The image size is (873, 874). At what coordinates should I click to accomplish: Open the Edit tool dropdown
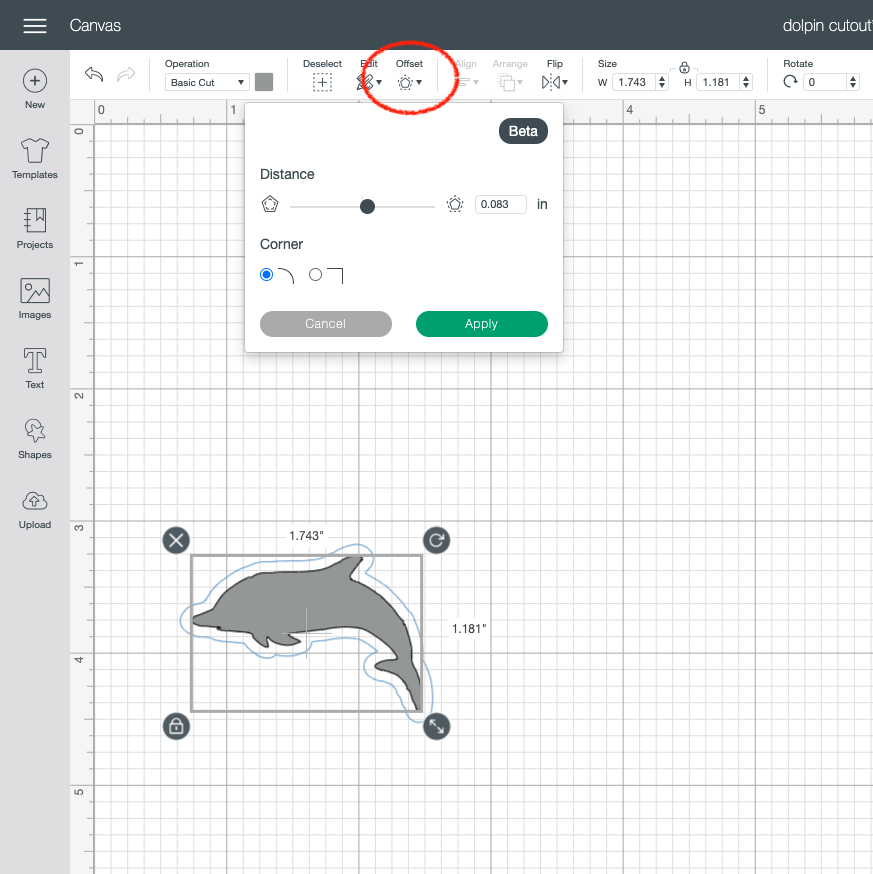tap(368, 82)
